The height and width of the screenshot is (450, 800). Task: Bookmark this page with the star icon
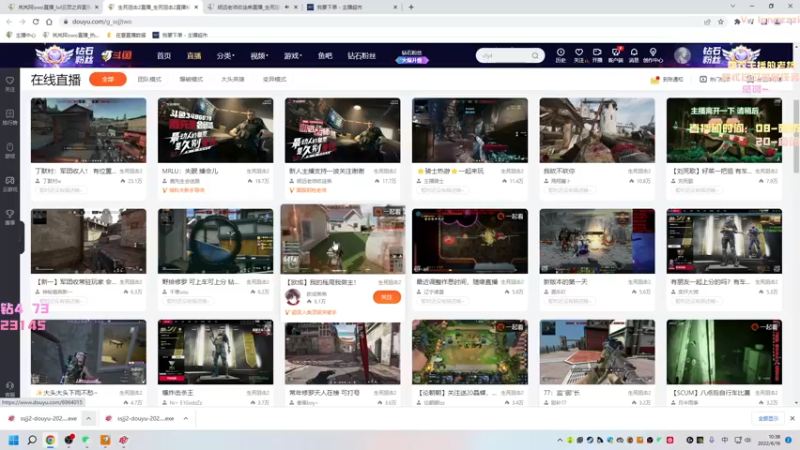[x=720, y=21]
